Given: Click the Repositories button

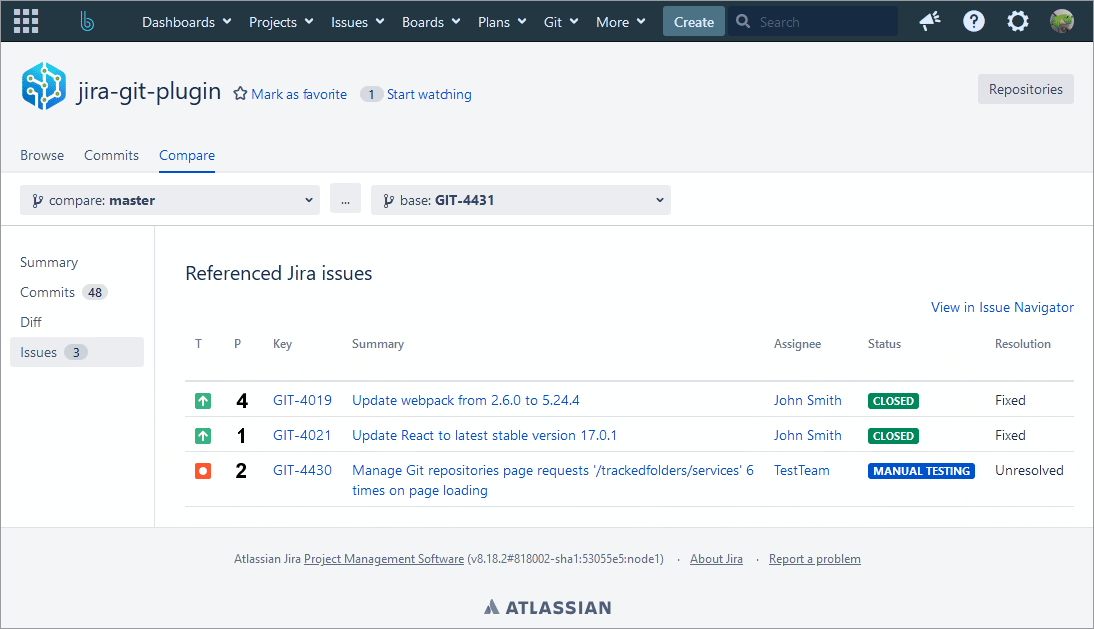Looking at the screenshot, I should (1025, 89).
